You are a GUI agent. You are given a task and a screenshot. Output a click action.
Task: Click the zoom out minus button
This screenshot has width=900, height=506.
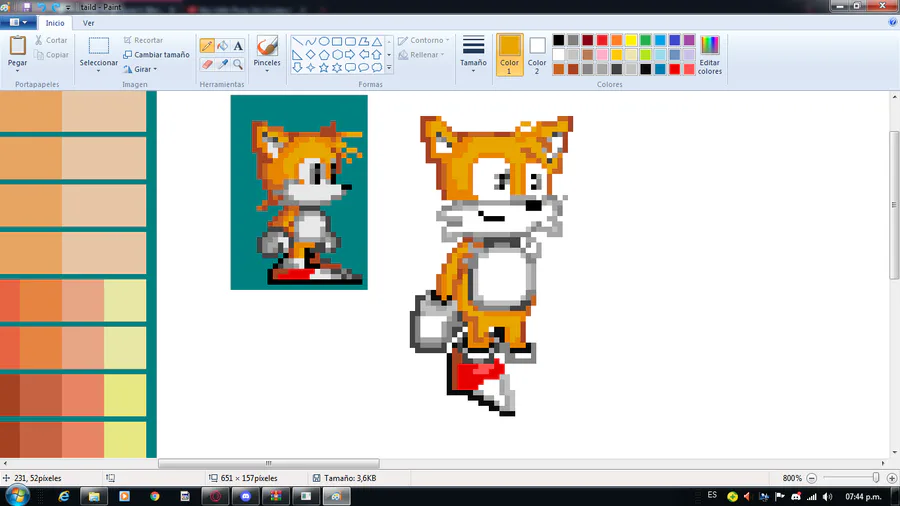click(812, 478)
